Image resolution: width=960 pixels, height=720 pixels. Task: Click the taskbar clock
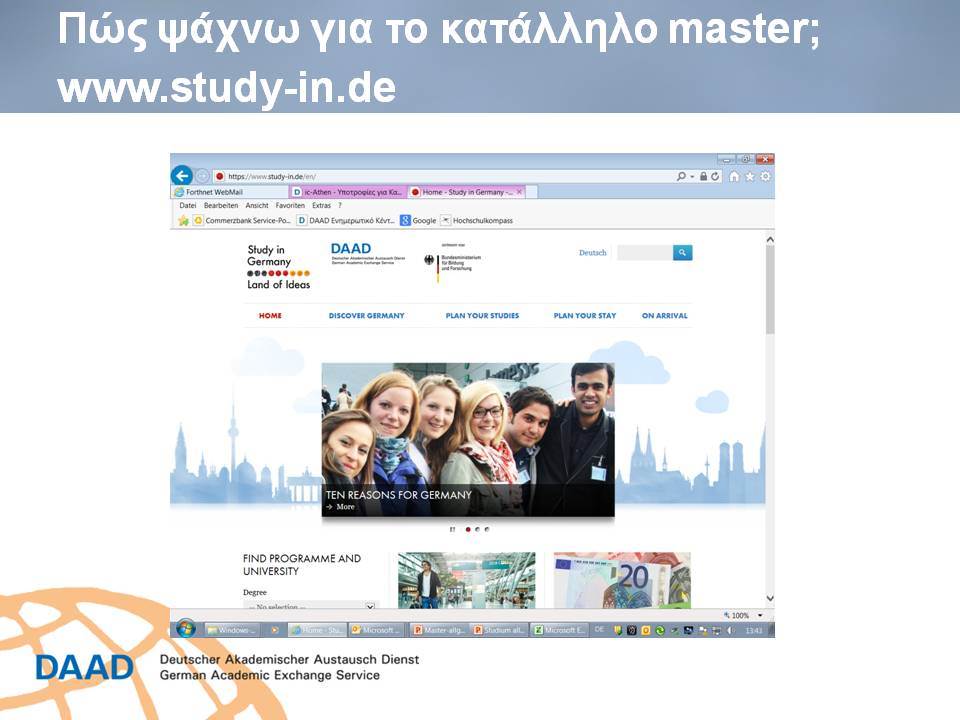[754, 630]
